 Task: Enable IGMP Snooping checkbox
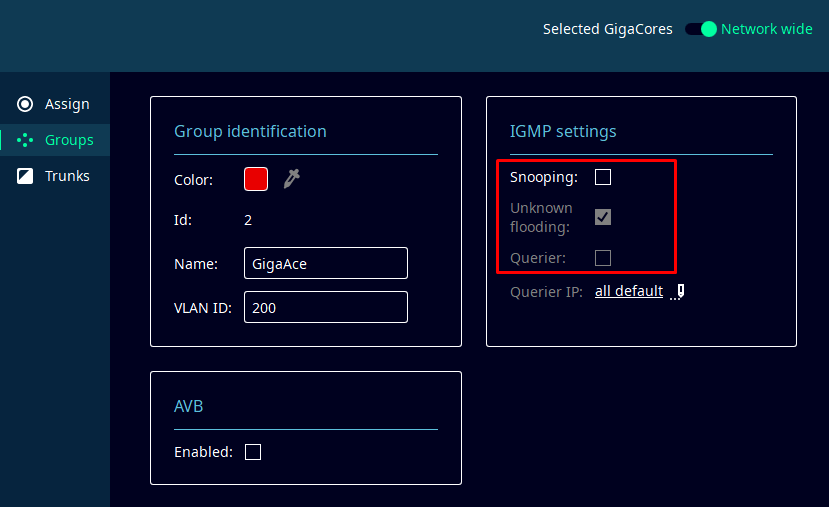603,177
